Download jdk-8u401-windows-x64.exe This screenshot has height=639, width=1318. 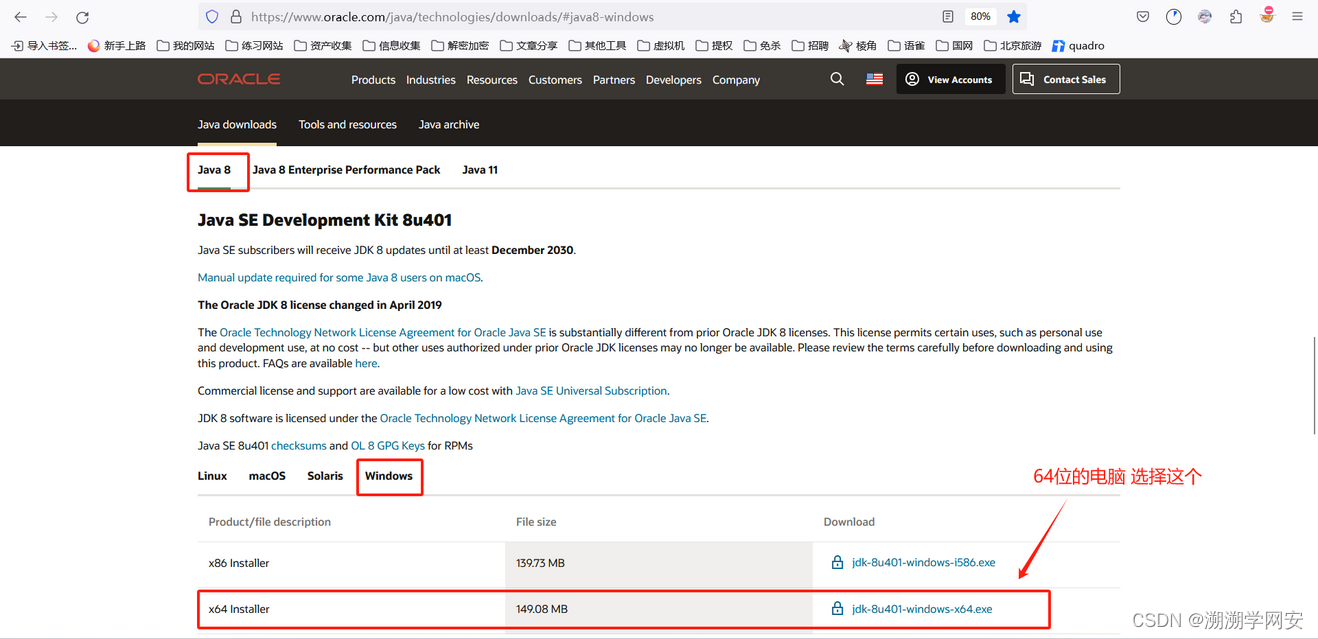pyautogui.click(x=921, y=609)
